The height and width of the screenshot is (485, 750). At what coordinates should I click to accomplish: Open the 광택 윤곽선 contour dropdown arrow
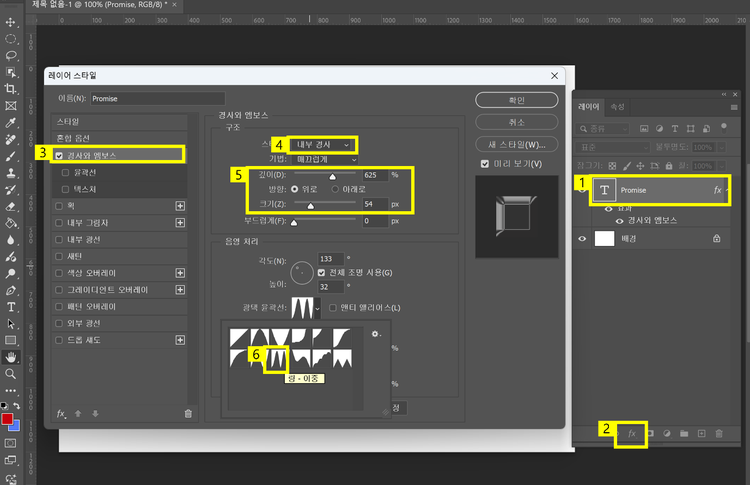coord(317,309)
